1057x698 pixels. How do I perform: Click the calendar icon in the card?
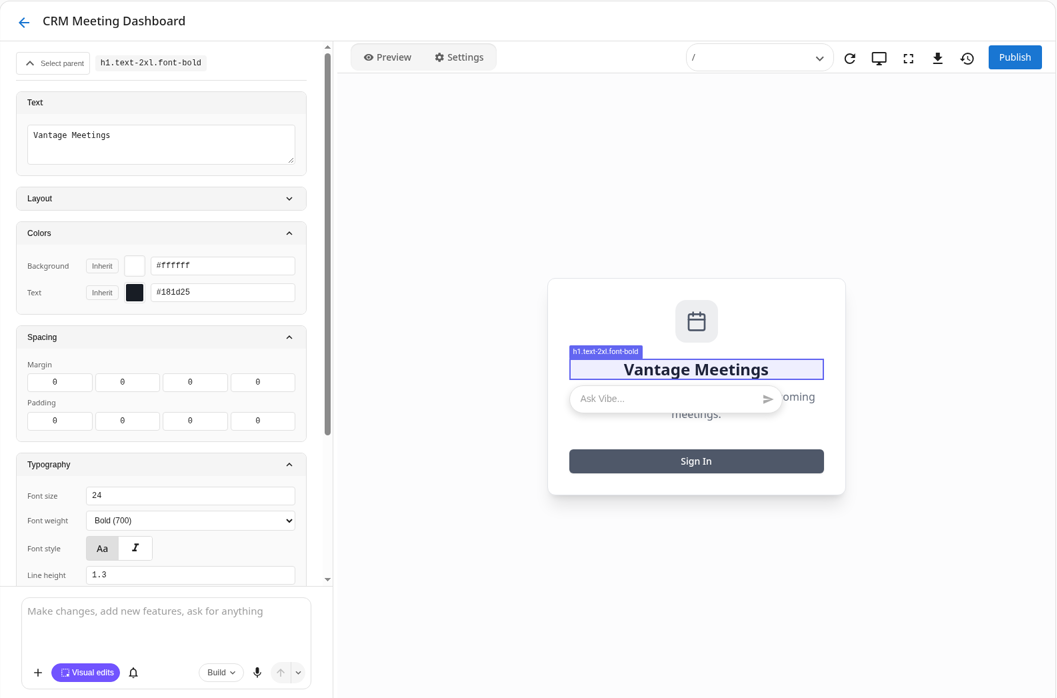tap(696, 322)
